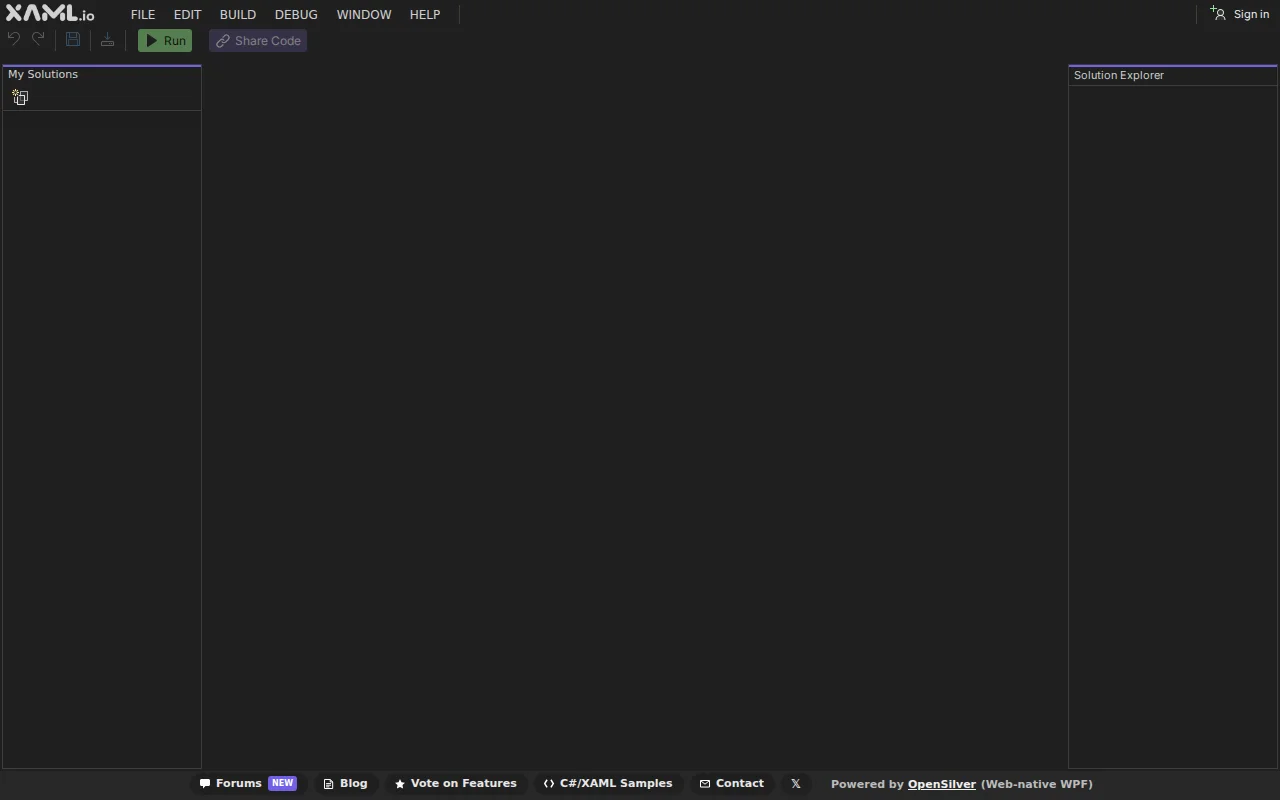Click the Save disk icon
Viewport: 1280px width, 800px height.
coord(73,40)
